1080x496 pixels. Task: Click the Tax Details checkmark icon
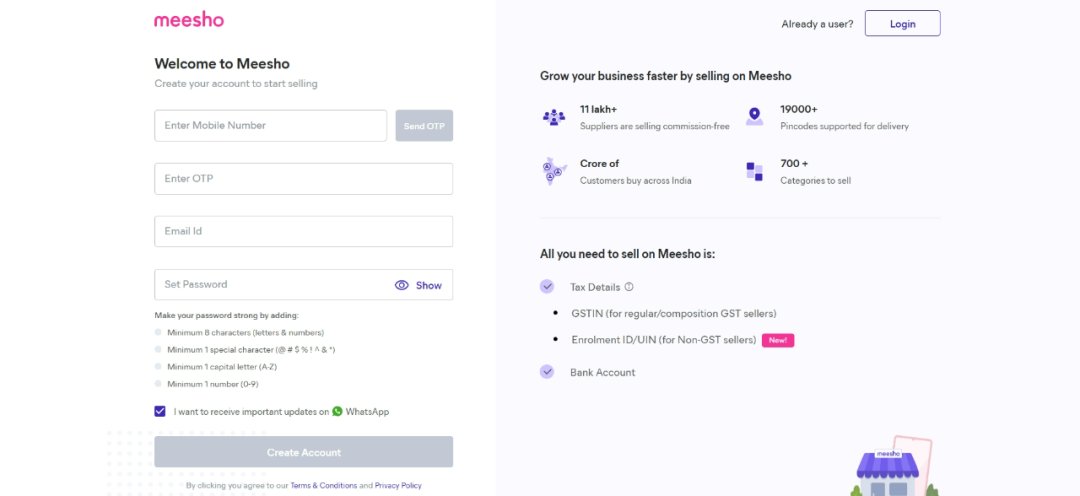(x=547, y=286)
